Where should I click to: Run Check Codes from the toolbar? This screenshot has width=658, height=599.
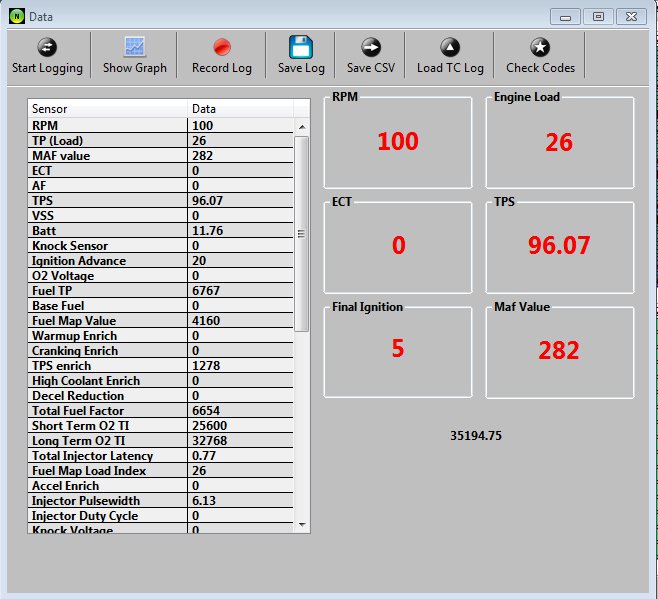[540, 47]
